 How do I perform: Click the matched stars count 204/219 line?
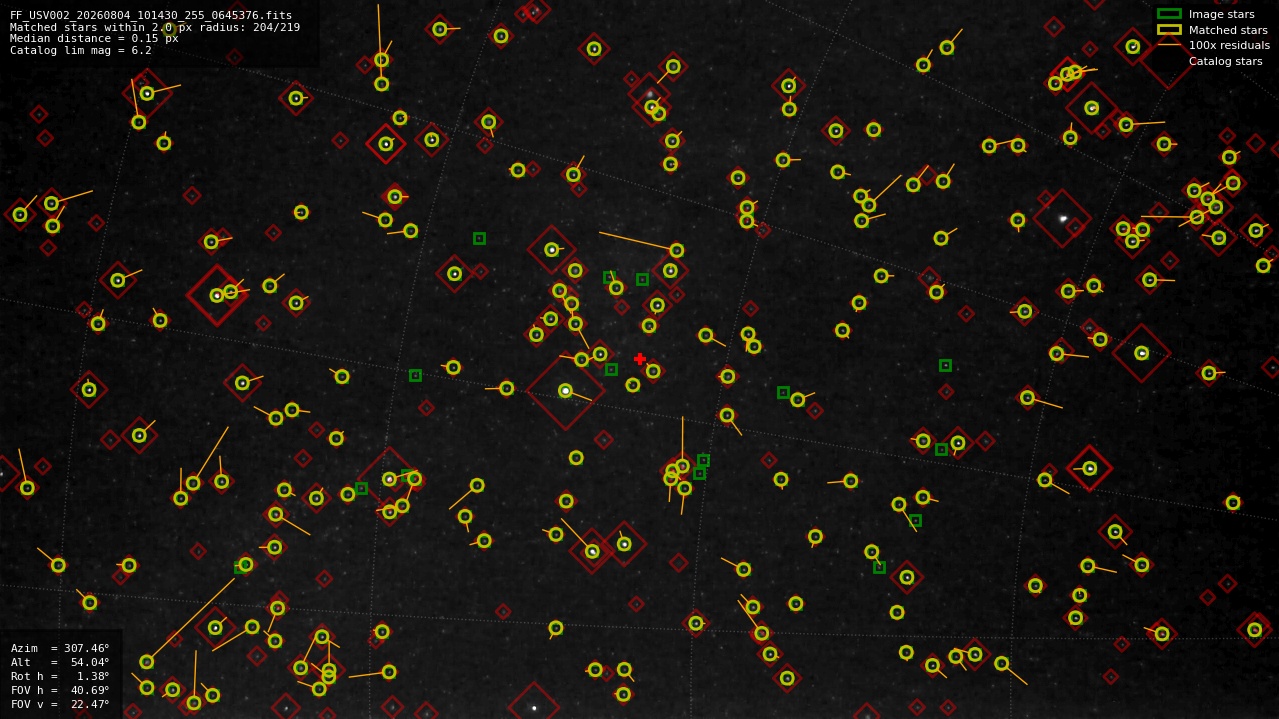(x=155, y=27)
